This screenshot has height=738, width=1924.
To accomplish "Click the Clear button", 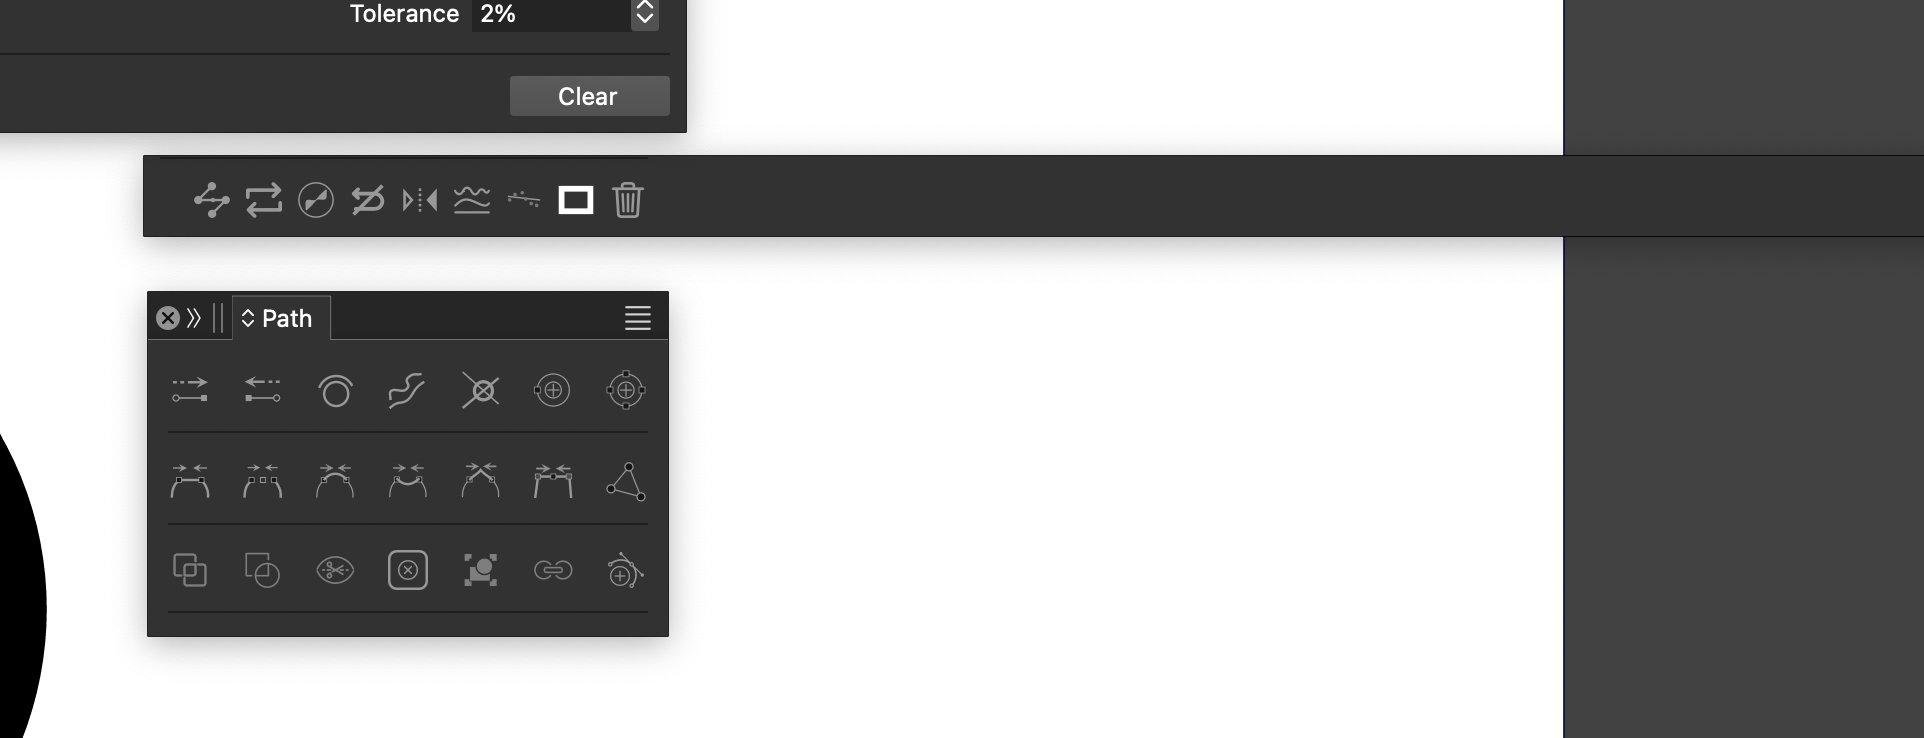I will point(590,96).
